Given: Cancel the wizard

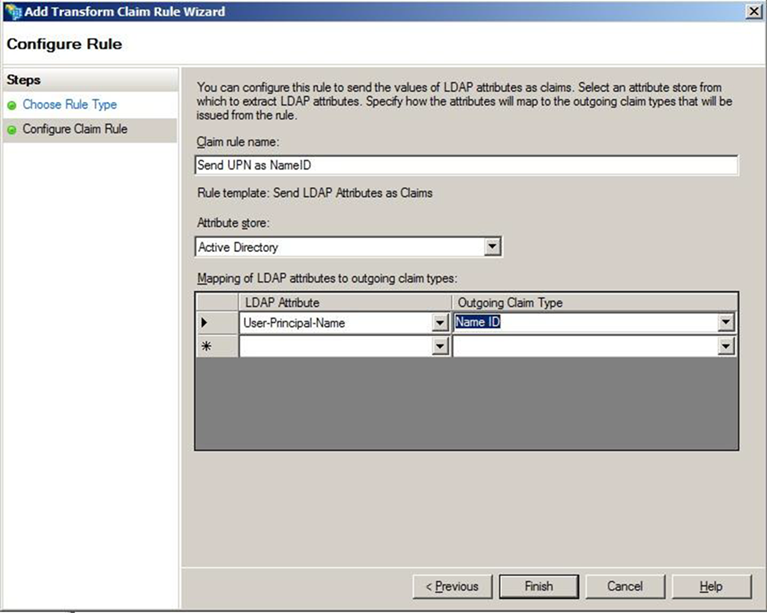Looking at the screenshot, I should (x=625, y=586).
